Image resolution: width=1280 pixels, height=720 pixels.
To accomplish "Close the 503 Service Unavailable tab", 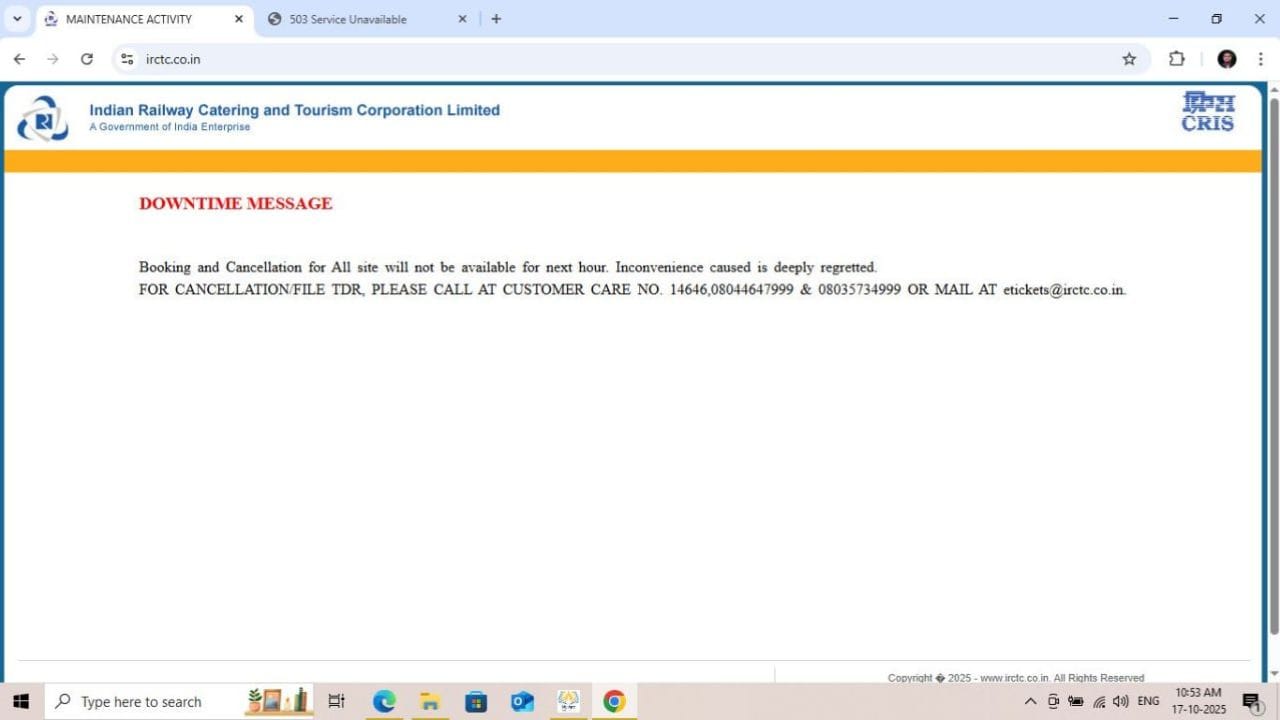I will (x=463, y=19).
